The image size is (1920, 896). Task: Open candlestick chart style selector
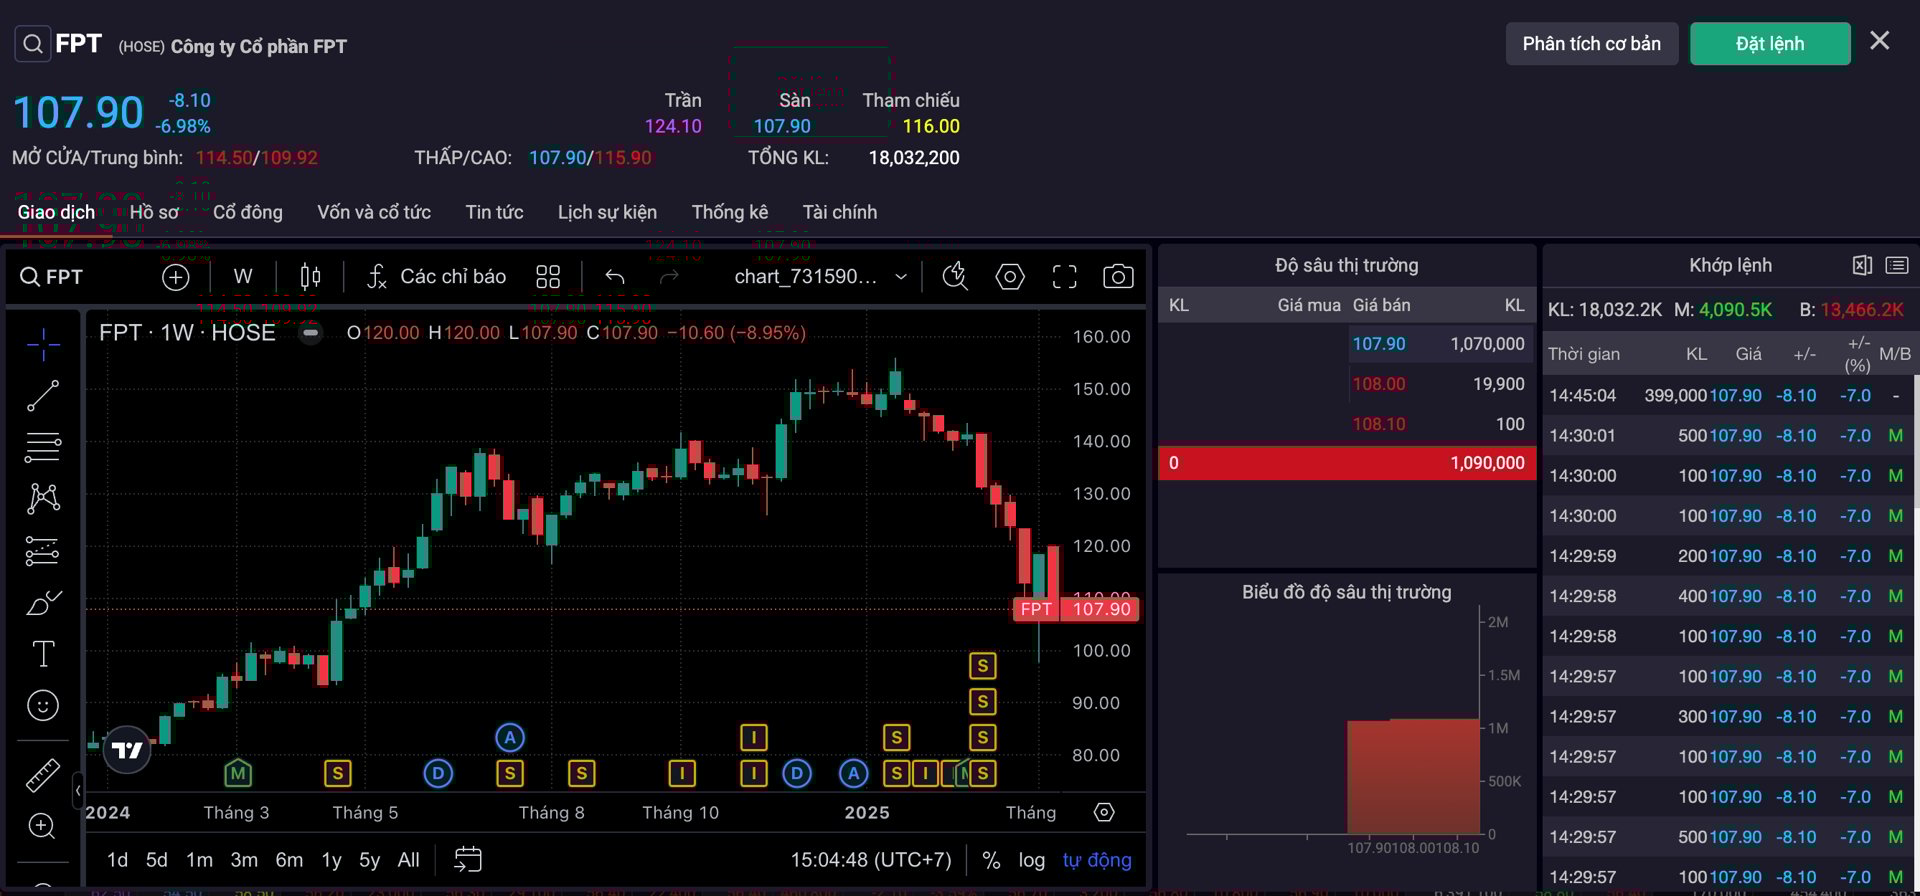pos(310,277)
